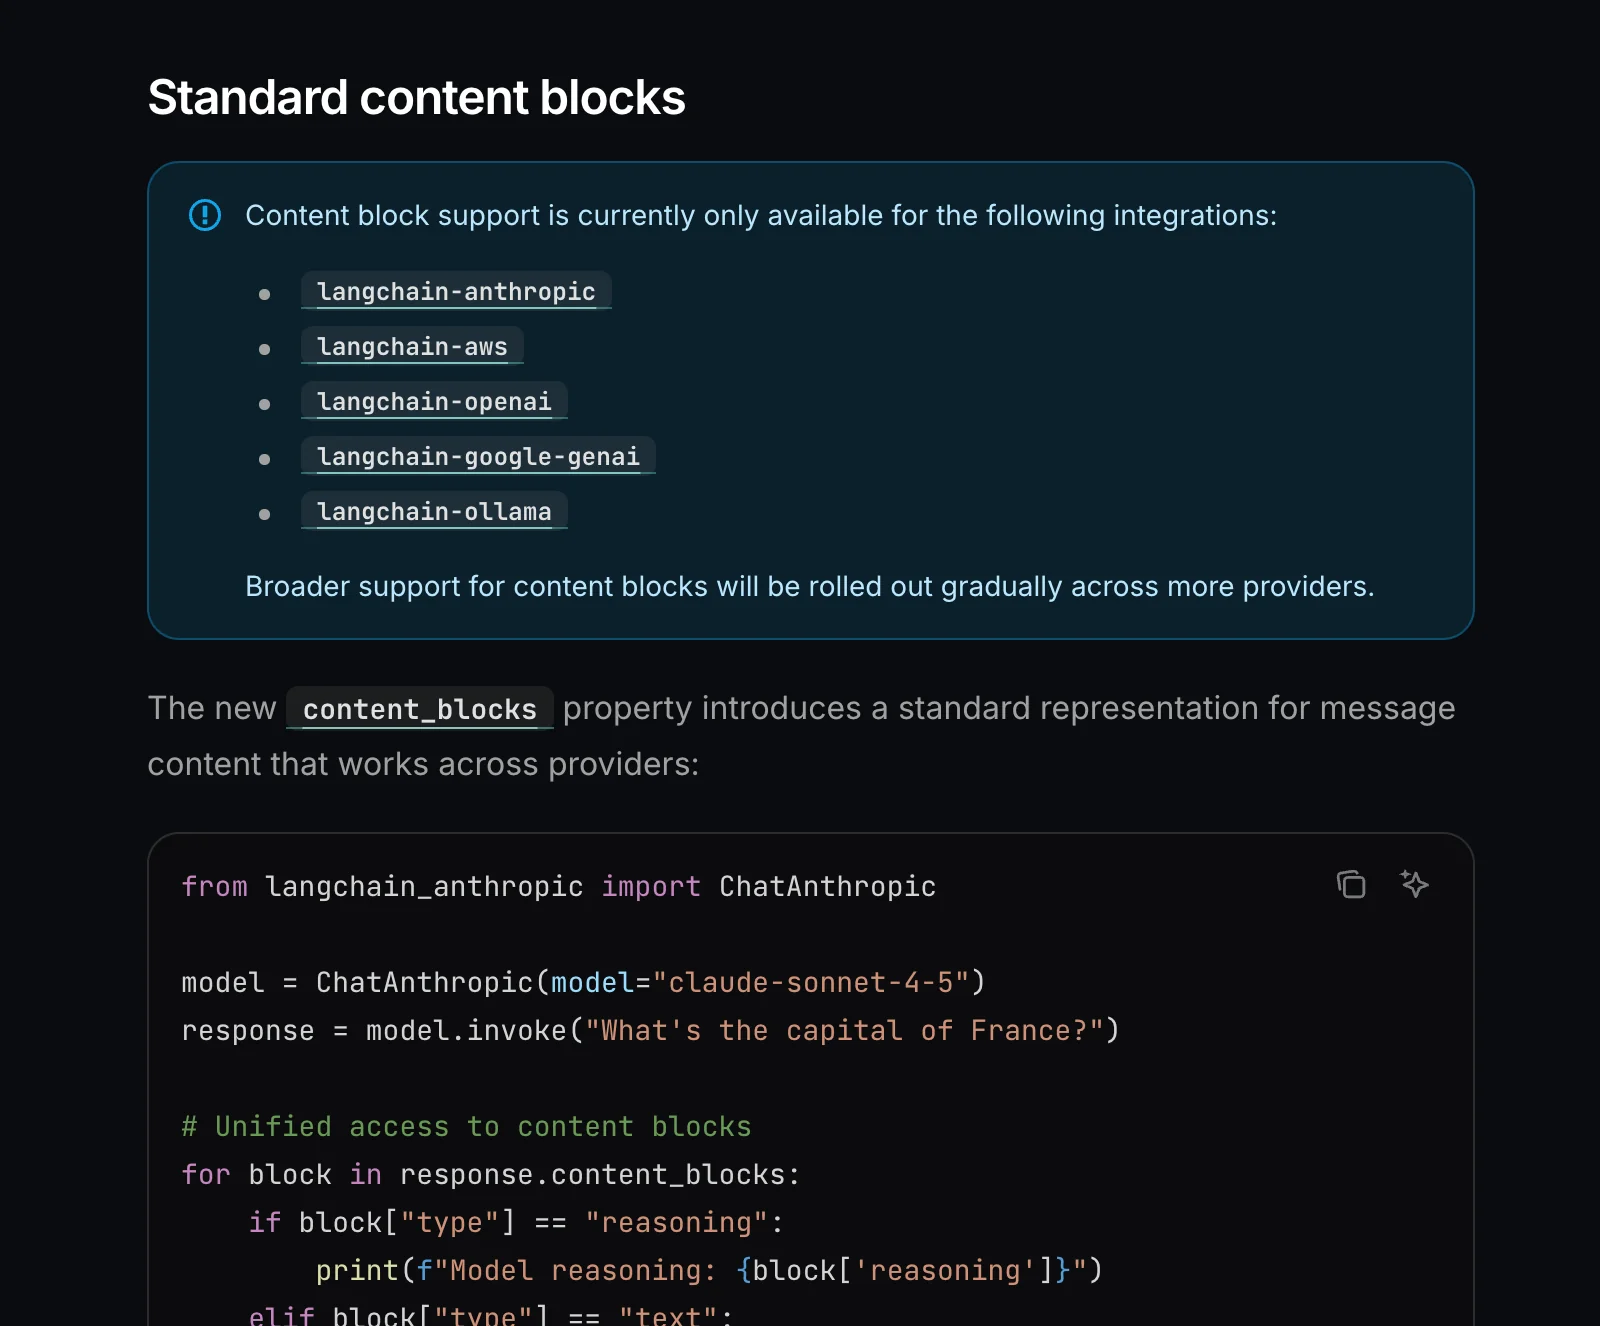Select the Standard content blocks heading
This screenshot has height=1326, width=1600.
pos(416,97)
